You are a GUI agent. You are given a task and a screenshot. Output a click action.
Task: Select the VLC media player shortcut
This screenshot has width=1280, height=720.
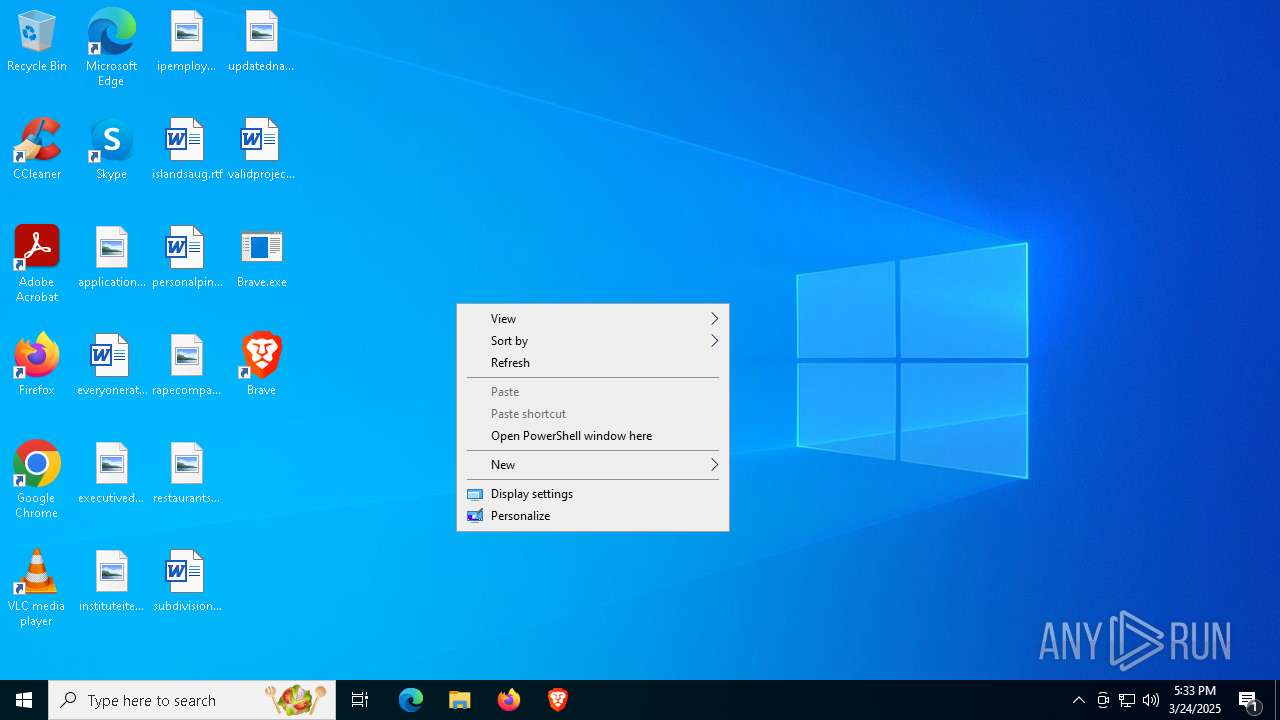point(37,588)
